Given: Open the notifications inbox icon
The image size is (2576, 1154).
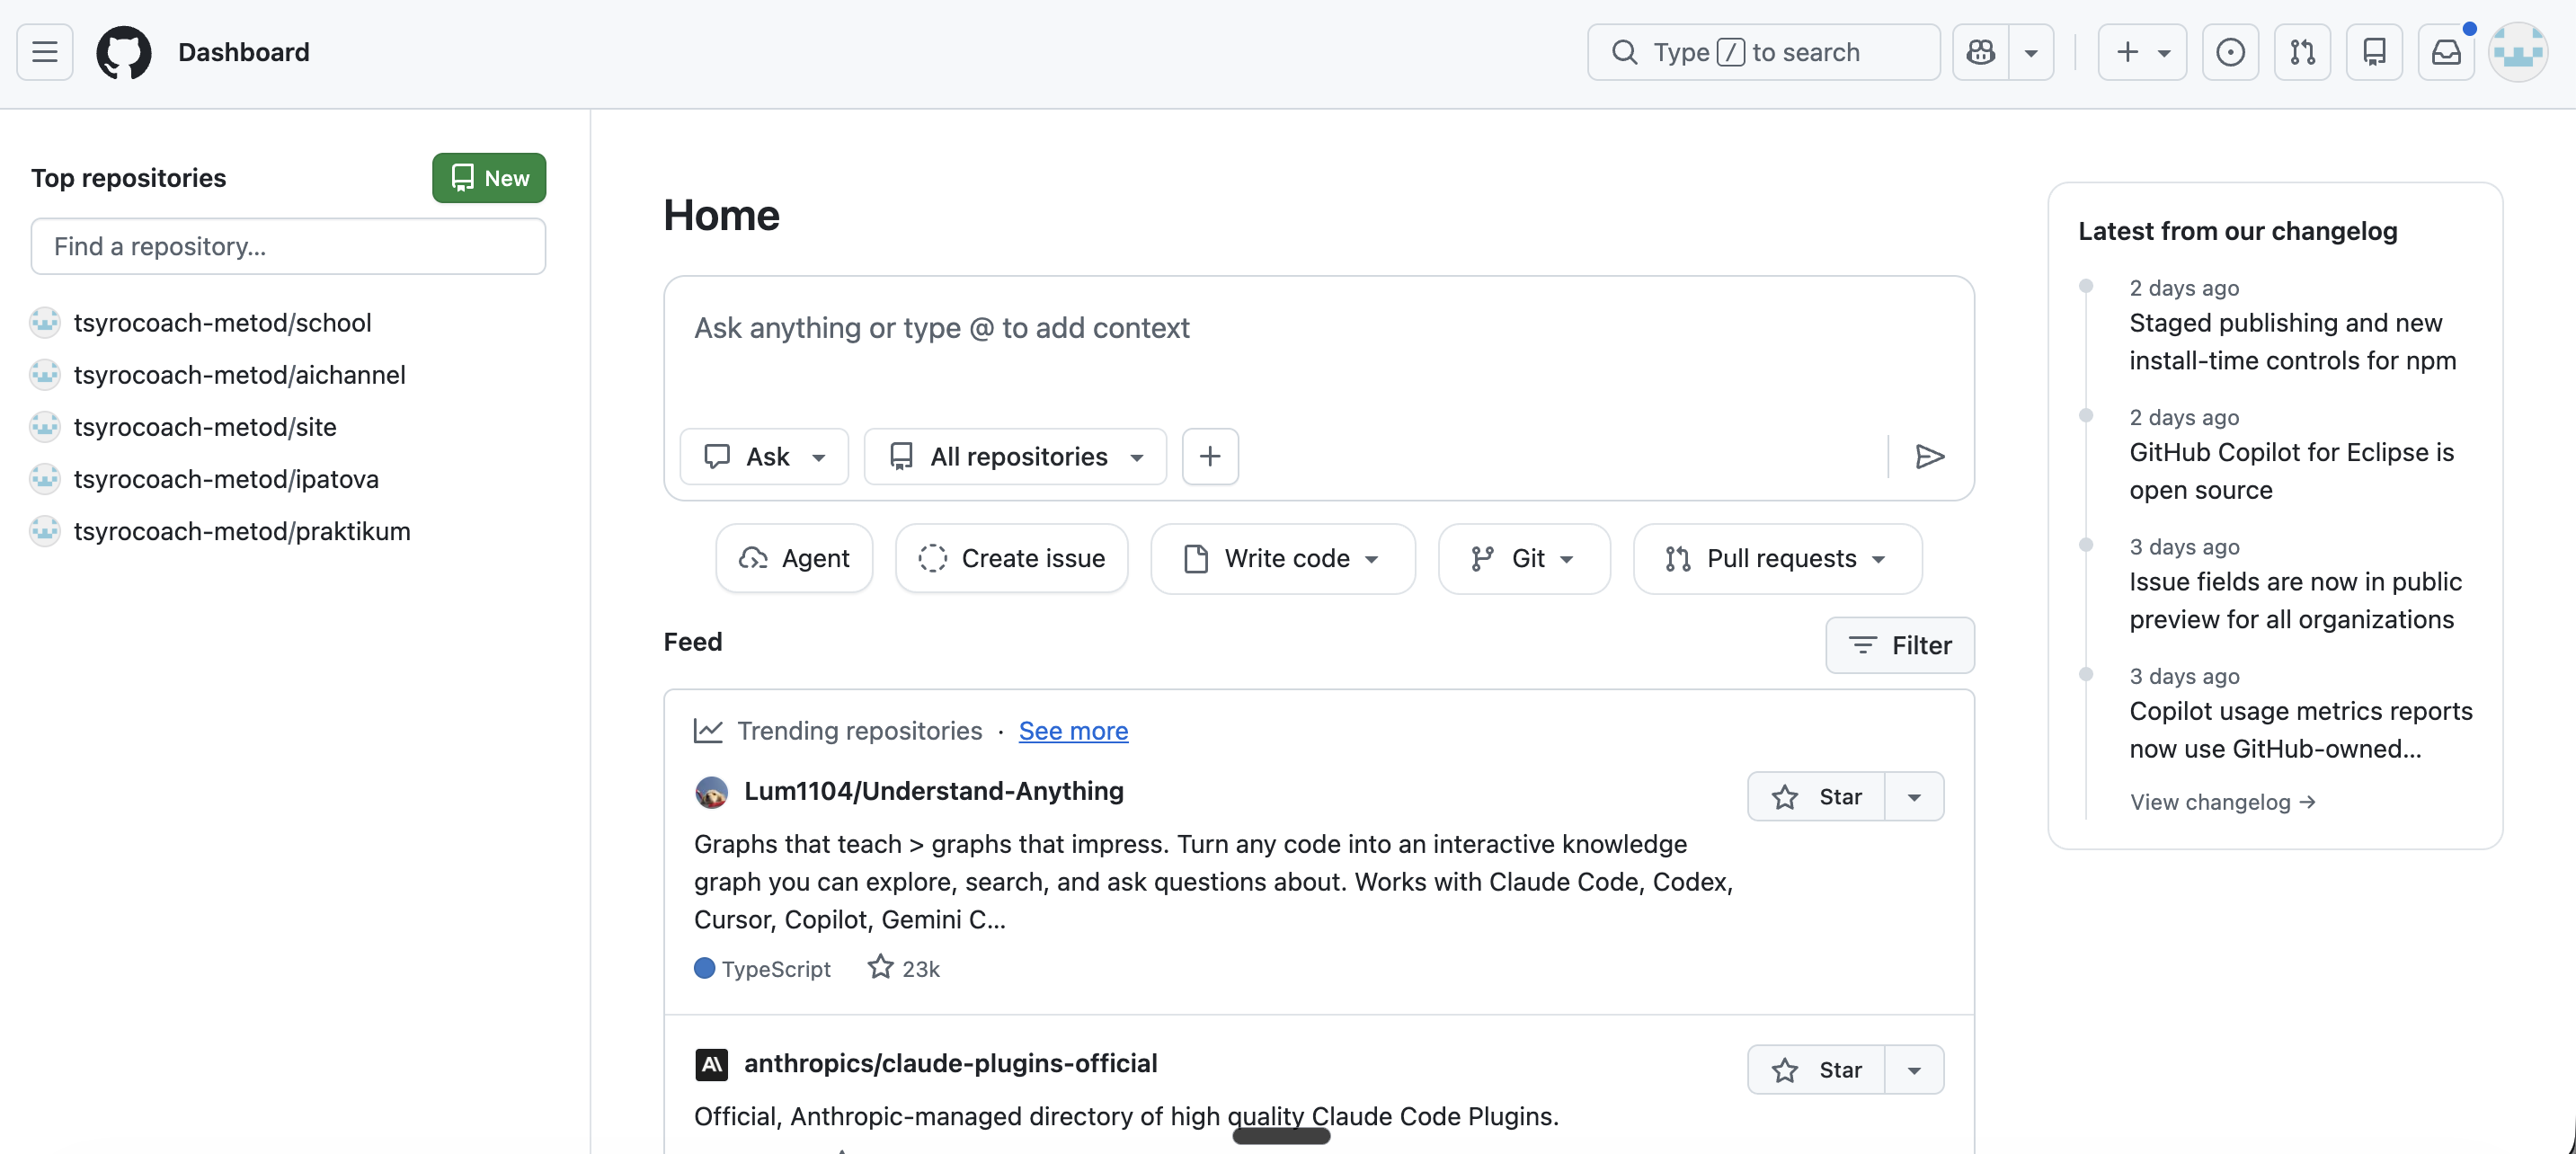Looking at the screenshot, I should click(x=2446, y=52).
